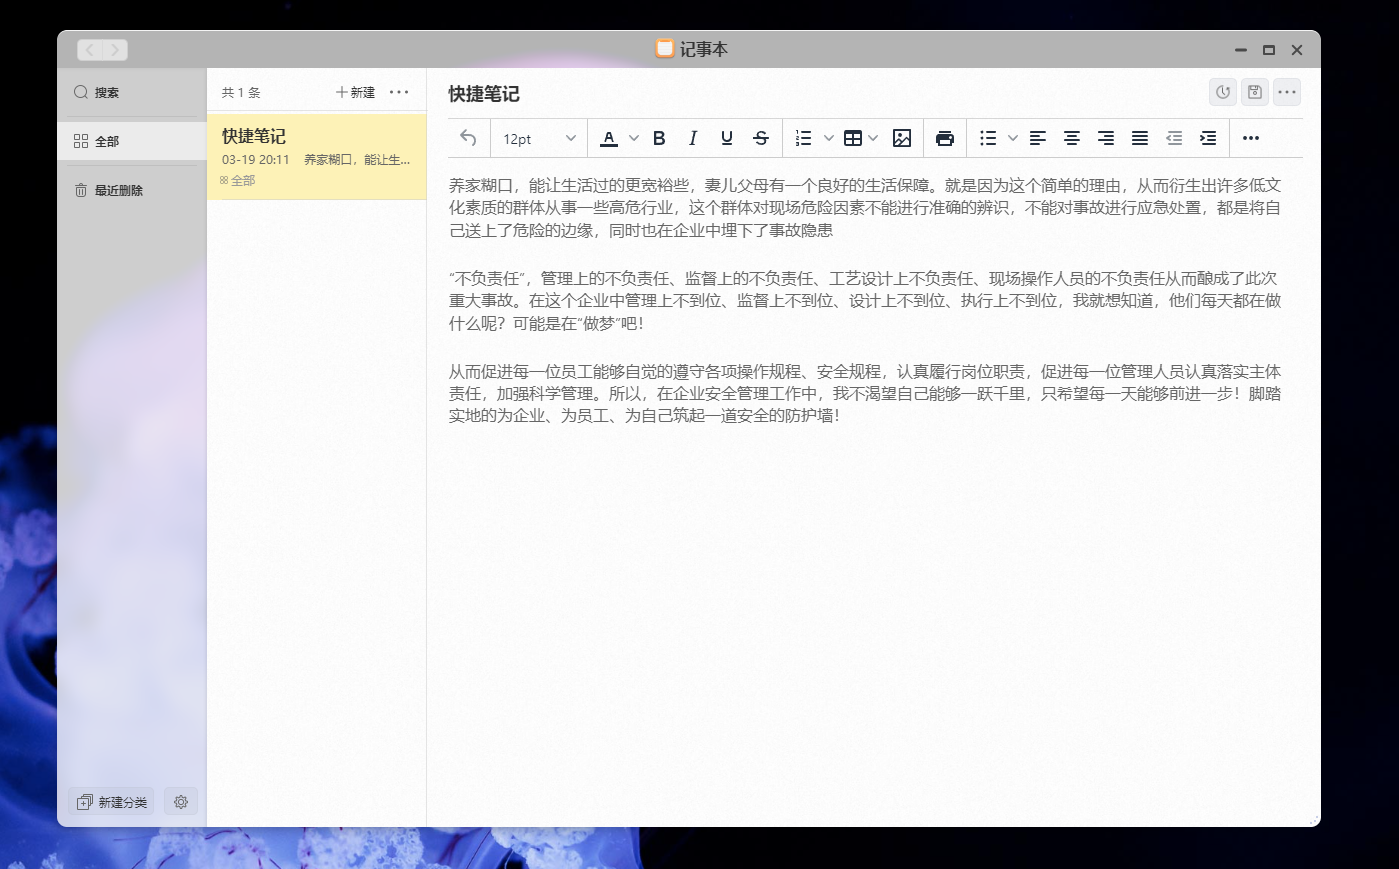Apply italic formatting
Viewport: 1399px width, 869px height.
692,138
